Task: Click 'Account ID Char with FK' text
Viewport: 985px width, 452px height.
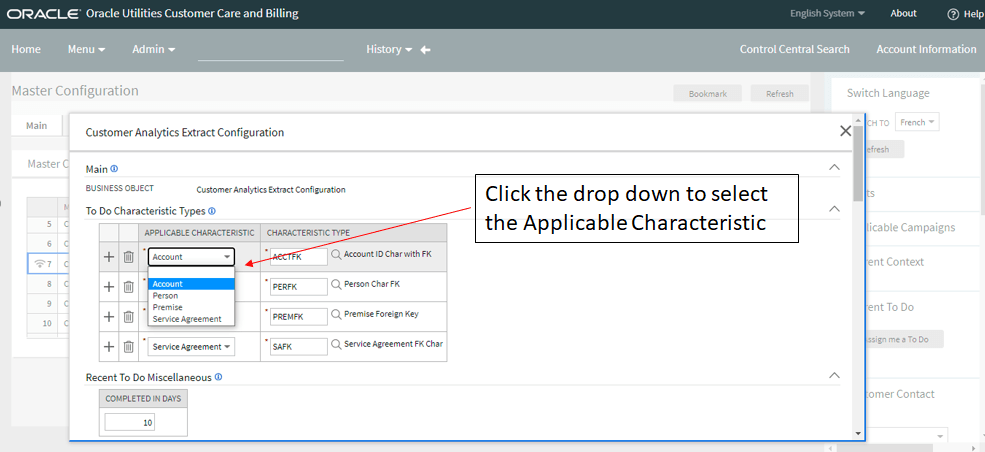Action: click(x=388, y=254)
